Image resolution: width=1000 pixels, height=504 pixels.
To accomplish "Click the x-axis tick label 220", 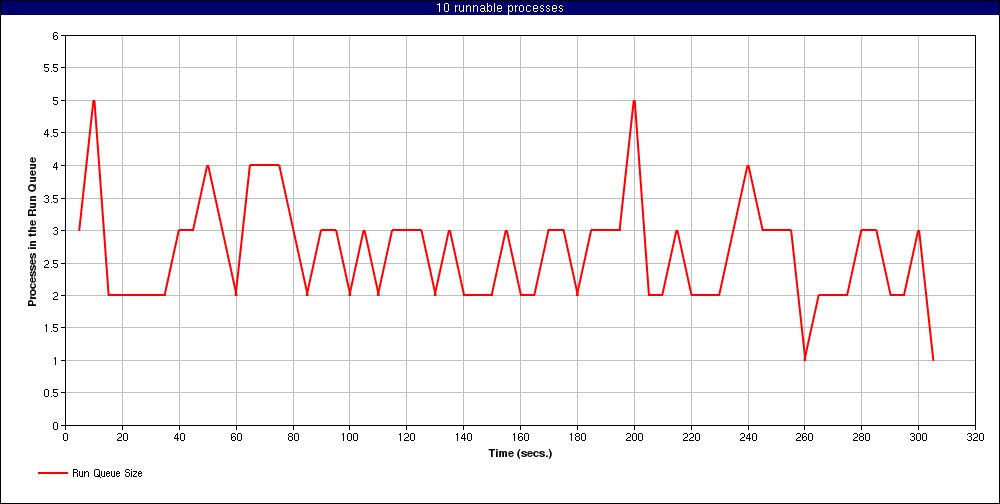I will 691,438.
